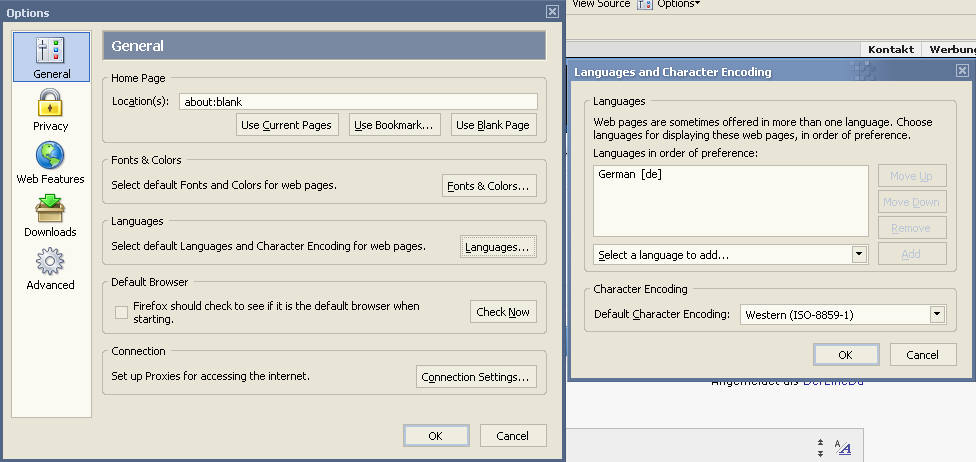Enable the default browser check checkbox

(x=122, y=312)
